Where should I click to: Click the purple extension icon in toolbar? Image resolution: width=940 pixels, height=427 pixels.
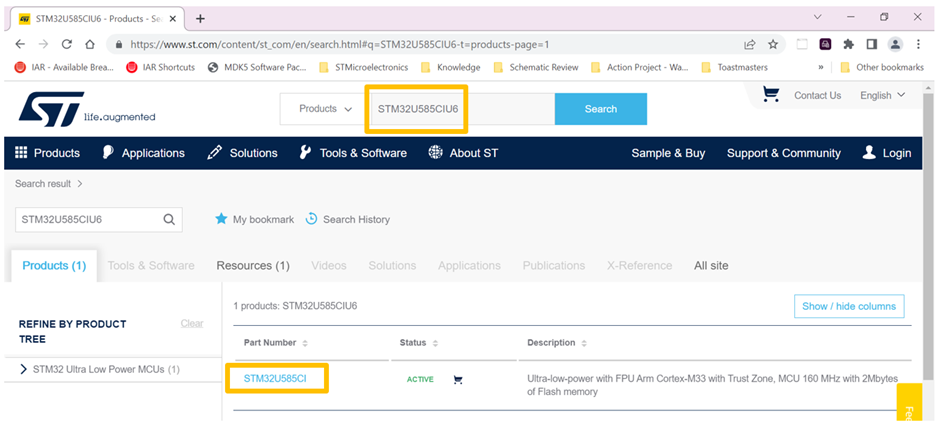pyautogui.click(x=825, y=44)
